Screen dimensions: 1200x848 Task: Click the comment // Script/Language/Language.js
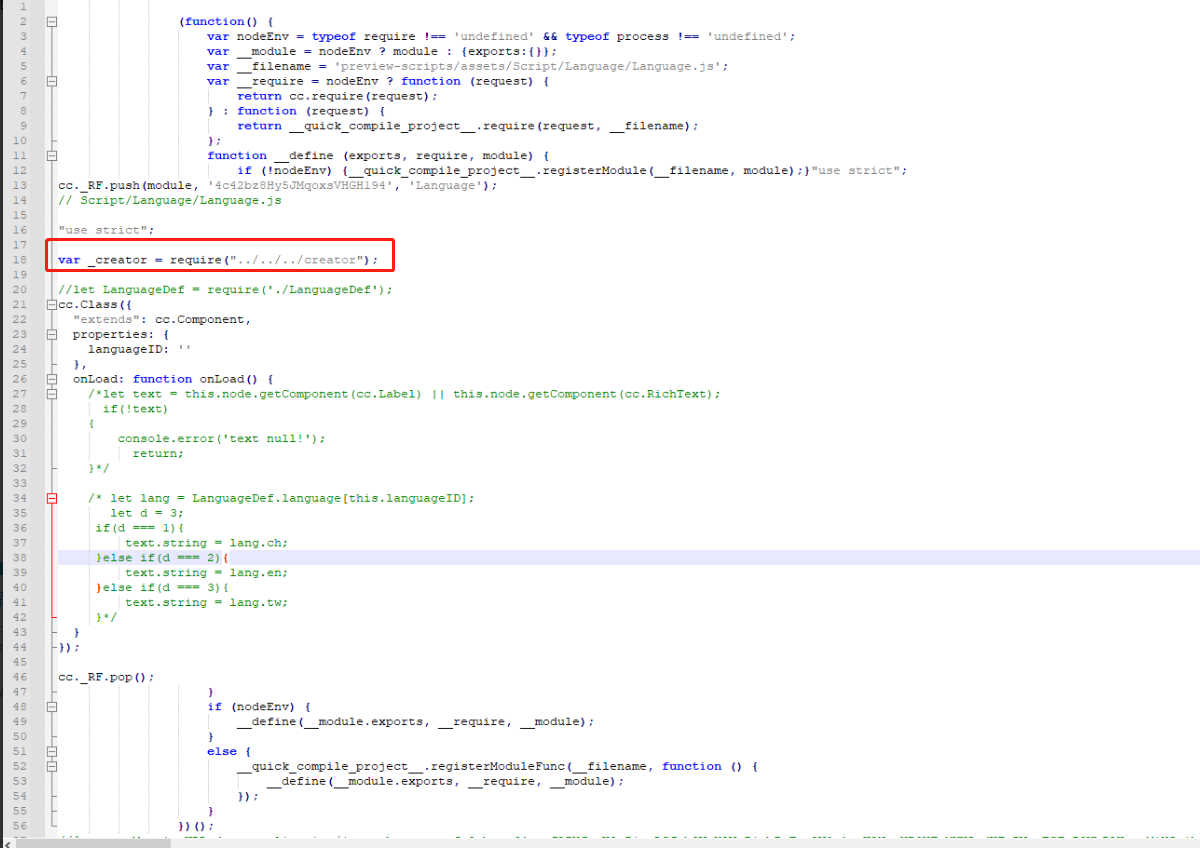pos(169,200)
